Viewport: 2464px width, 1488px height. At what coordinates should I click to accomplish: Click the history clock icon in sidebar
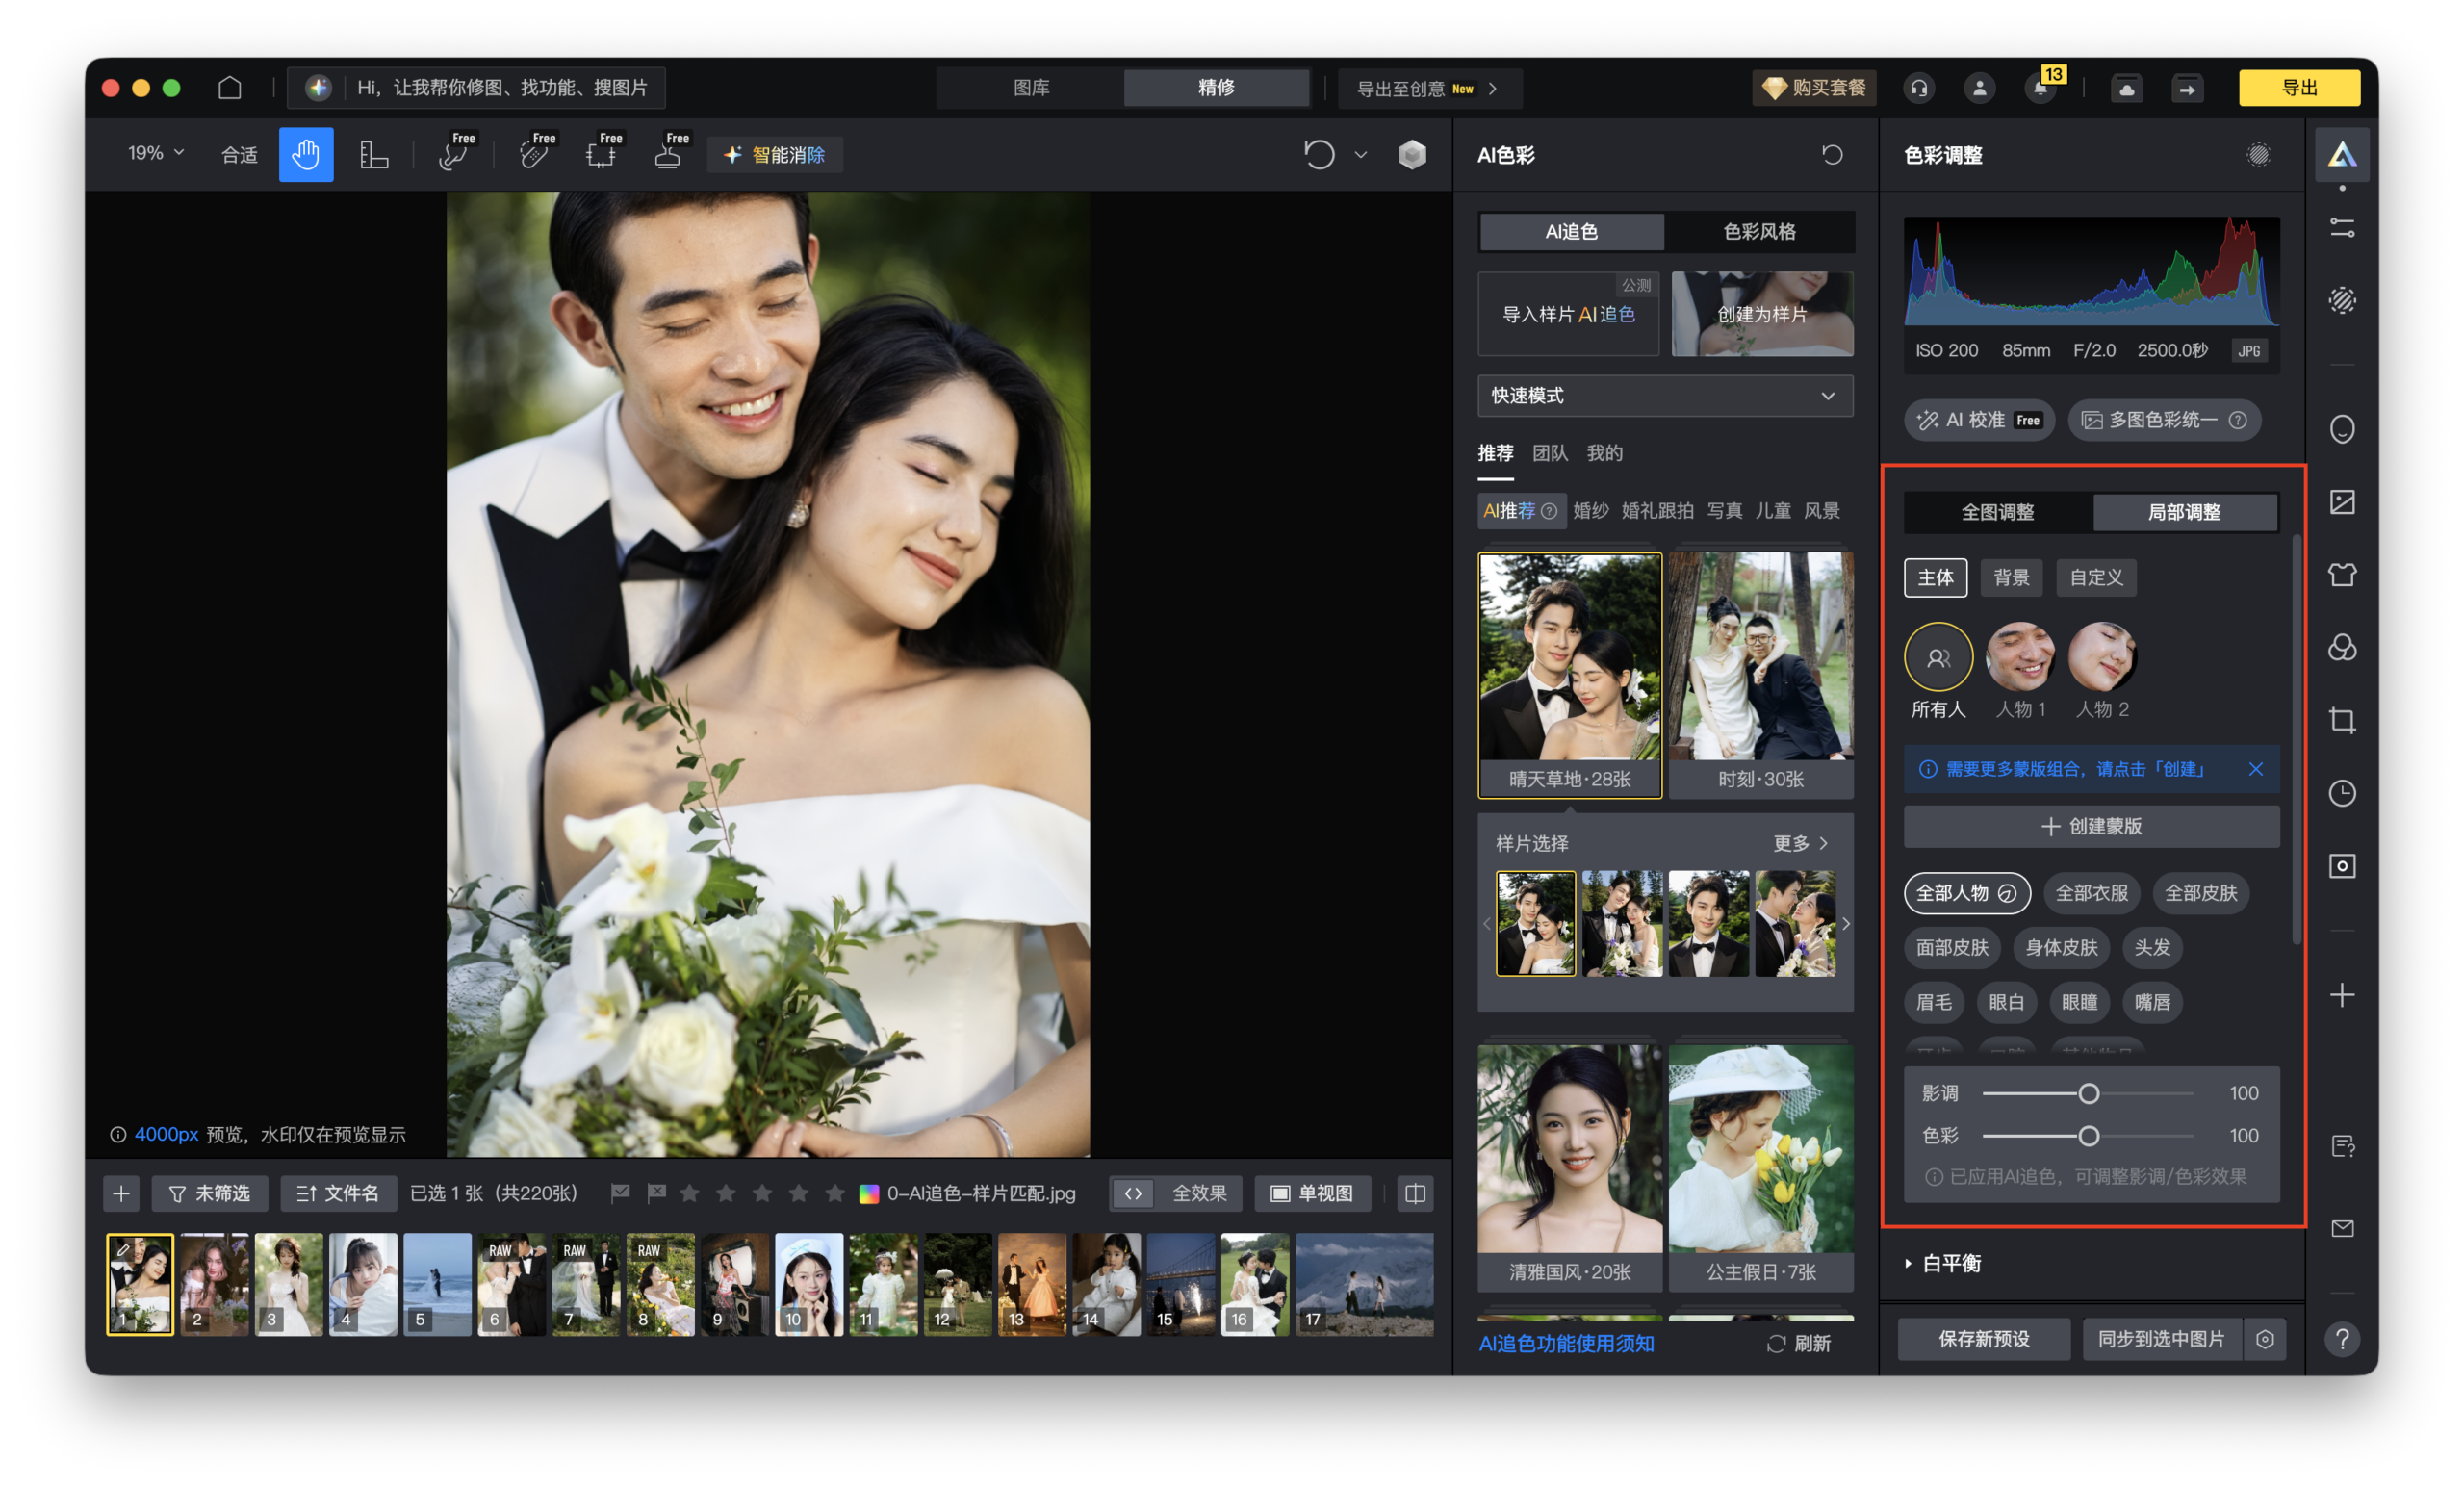pyautogui.click(x=2341, y=793)
